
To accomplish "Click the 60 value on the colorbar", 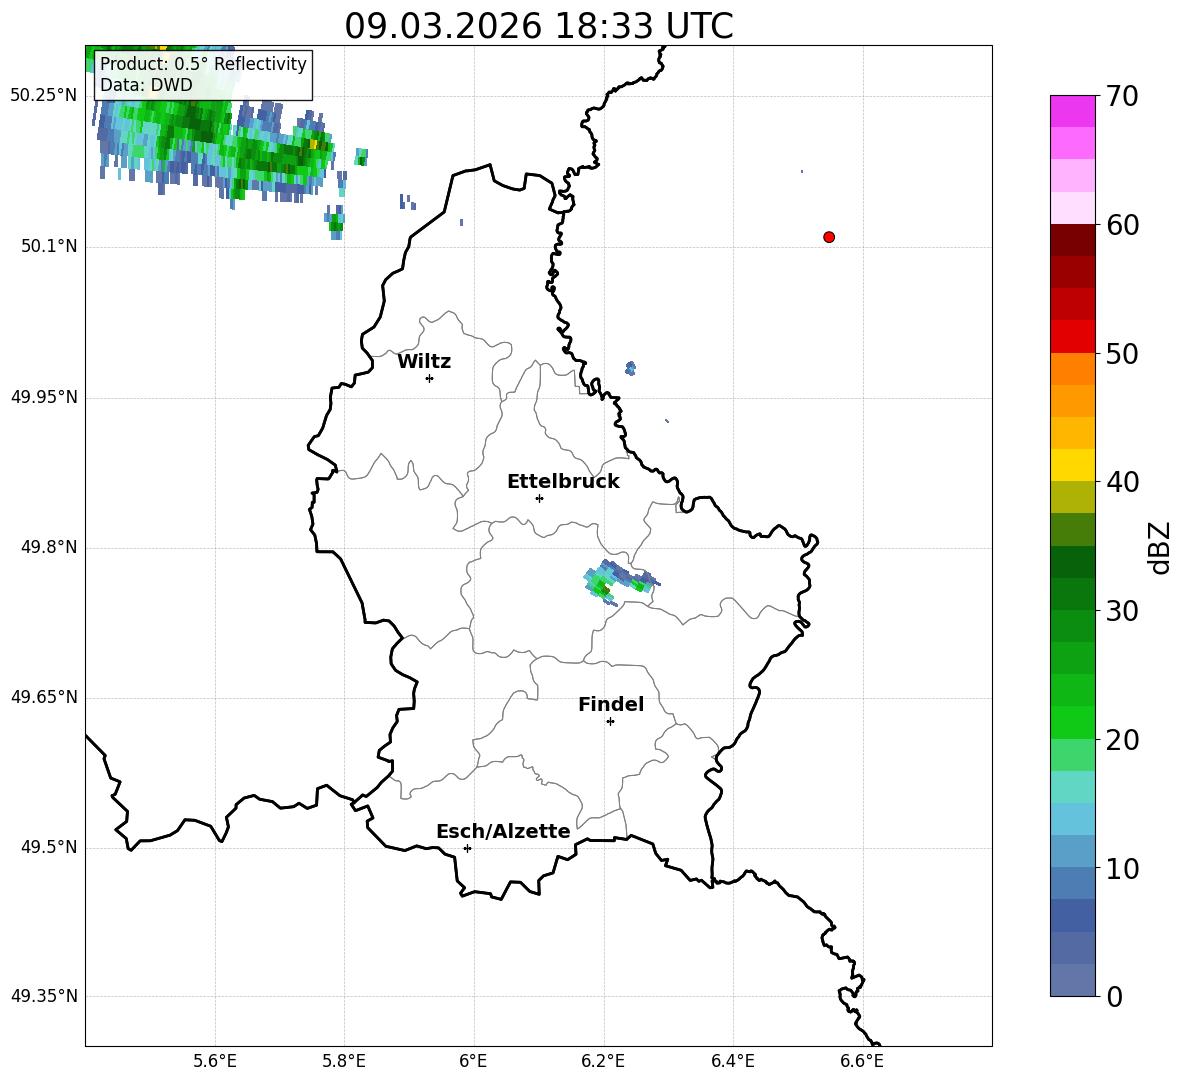I will click(x=1121, y=225).
